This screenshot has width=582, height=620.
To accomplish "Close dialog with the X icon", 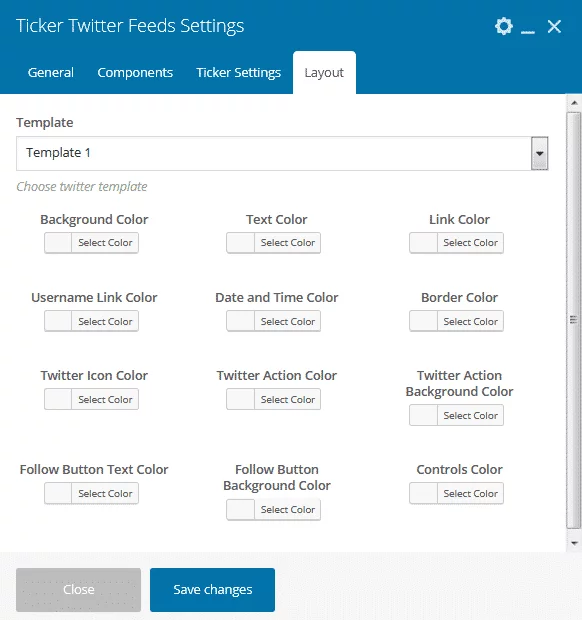I will [554, 26].
